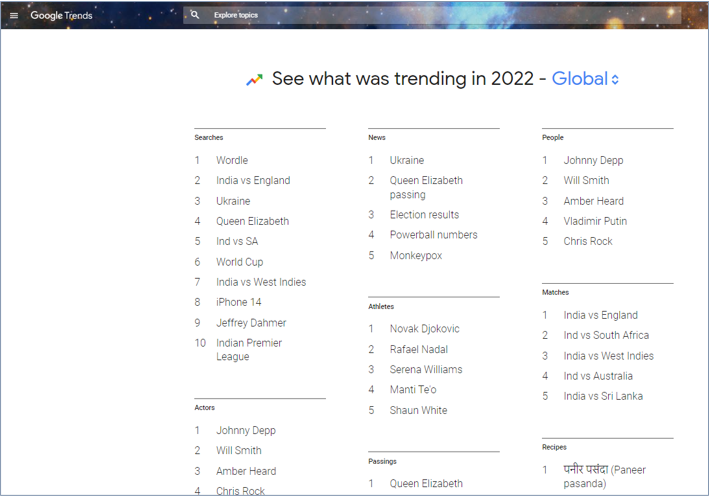Select Serena Williams in Athletes
Screen dimensions: 709x496
[x=426, y=369]
